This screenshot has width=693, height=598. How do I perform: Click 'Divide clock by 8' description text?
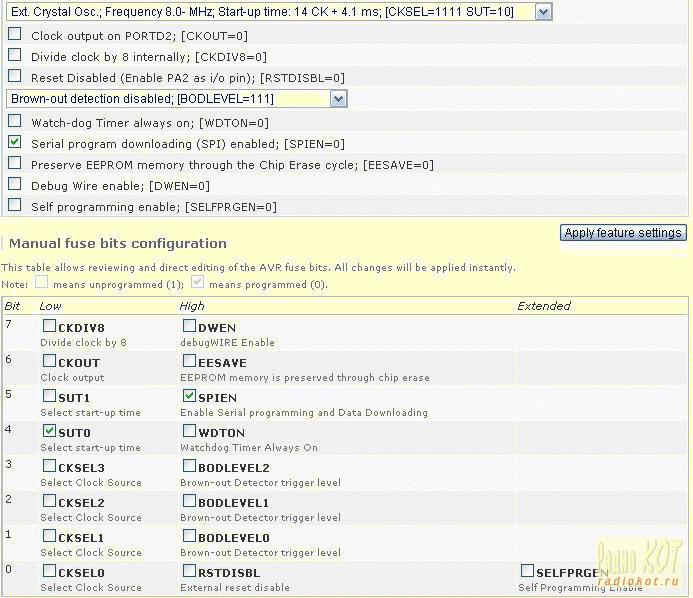pyautogui.click(x=84, y=343)
